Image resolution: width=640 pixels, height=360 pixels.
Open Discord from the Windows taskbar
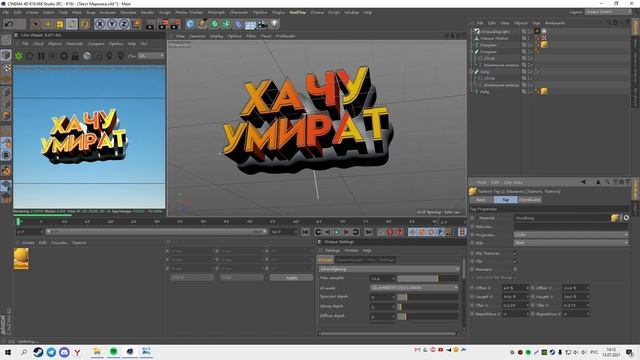(x=64, y=352)
